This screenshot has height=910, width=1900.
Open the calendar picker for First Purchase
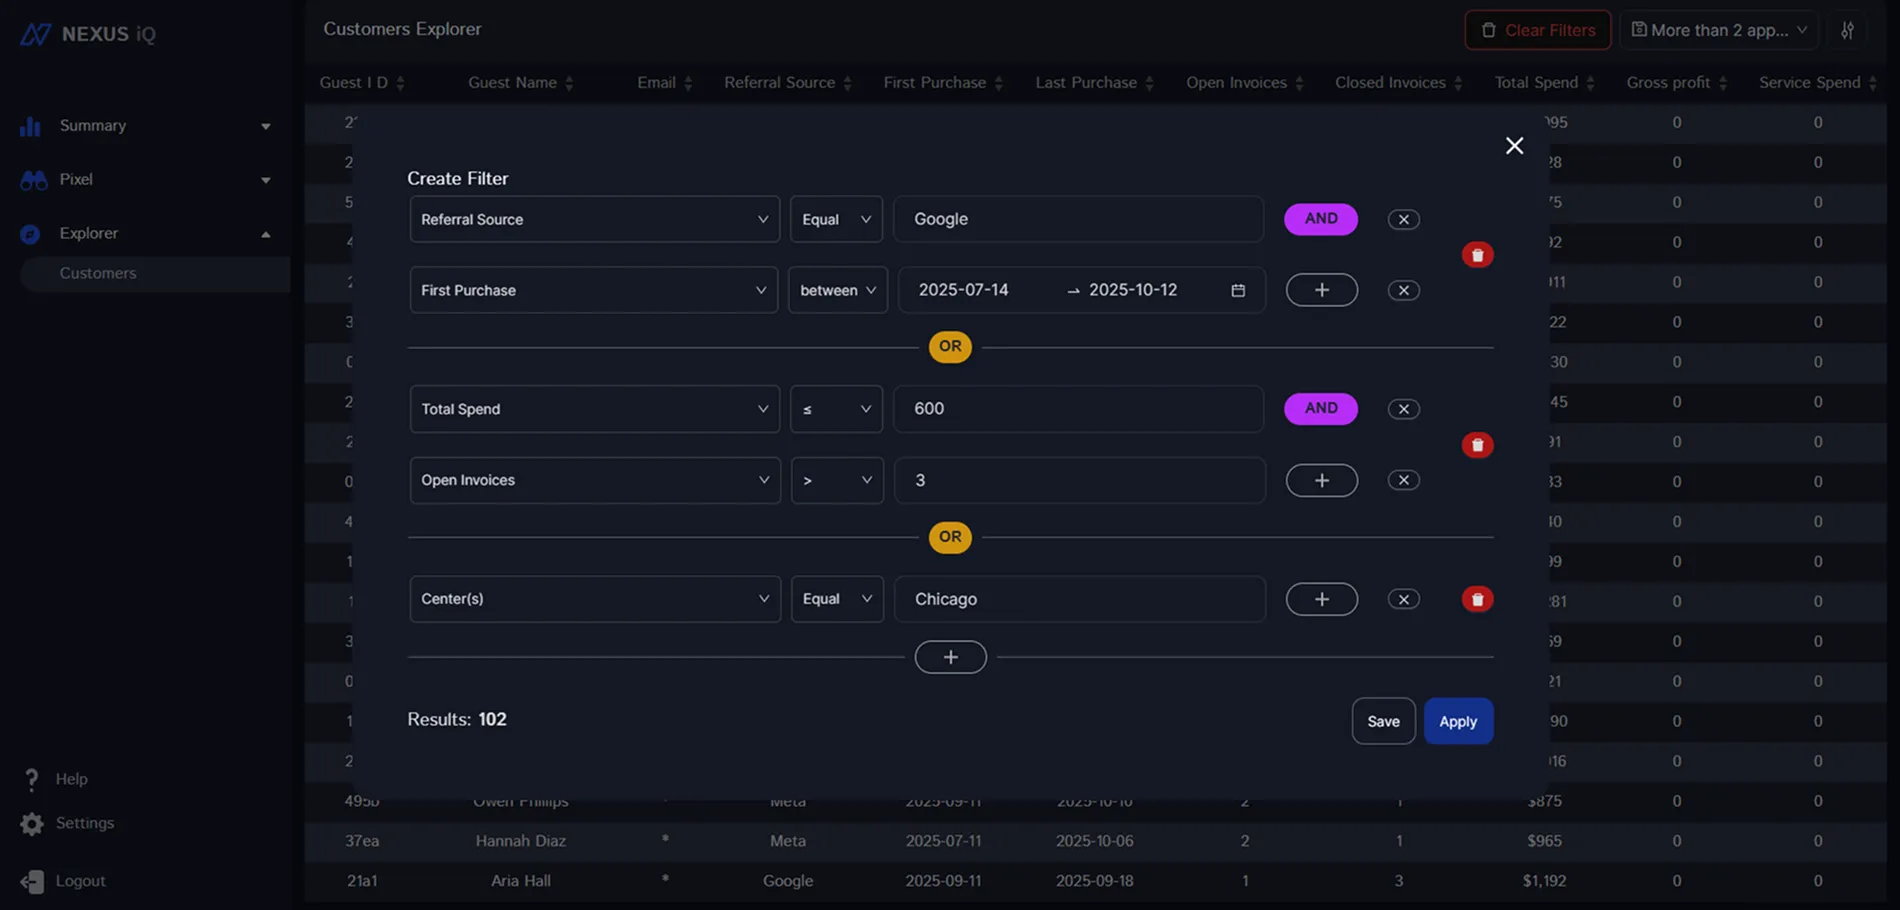coord(1238,290)
